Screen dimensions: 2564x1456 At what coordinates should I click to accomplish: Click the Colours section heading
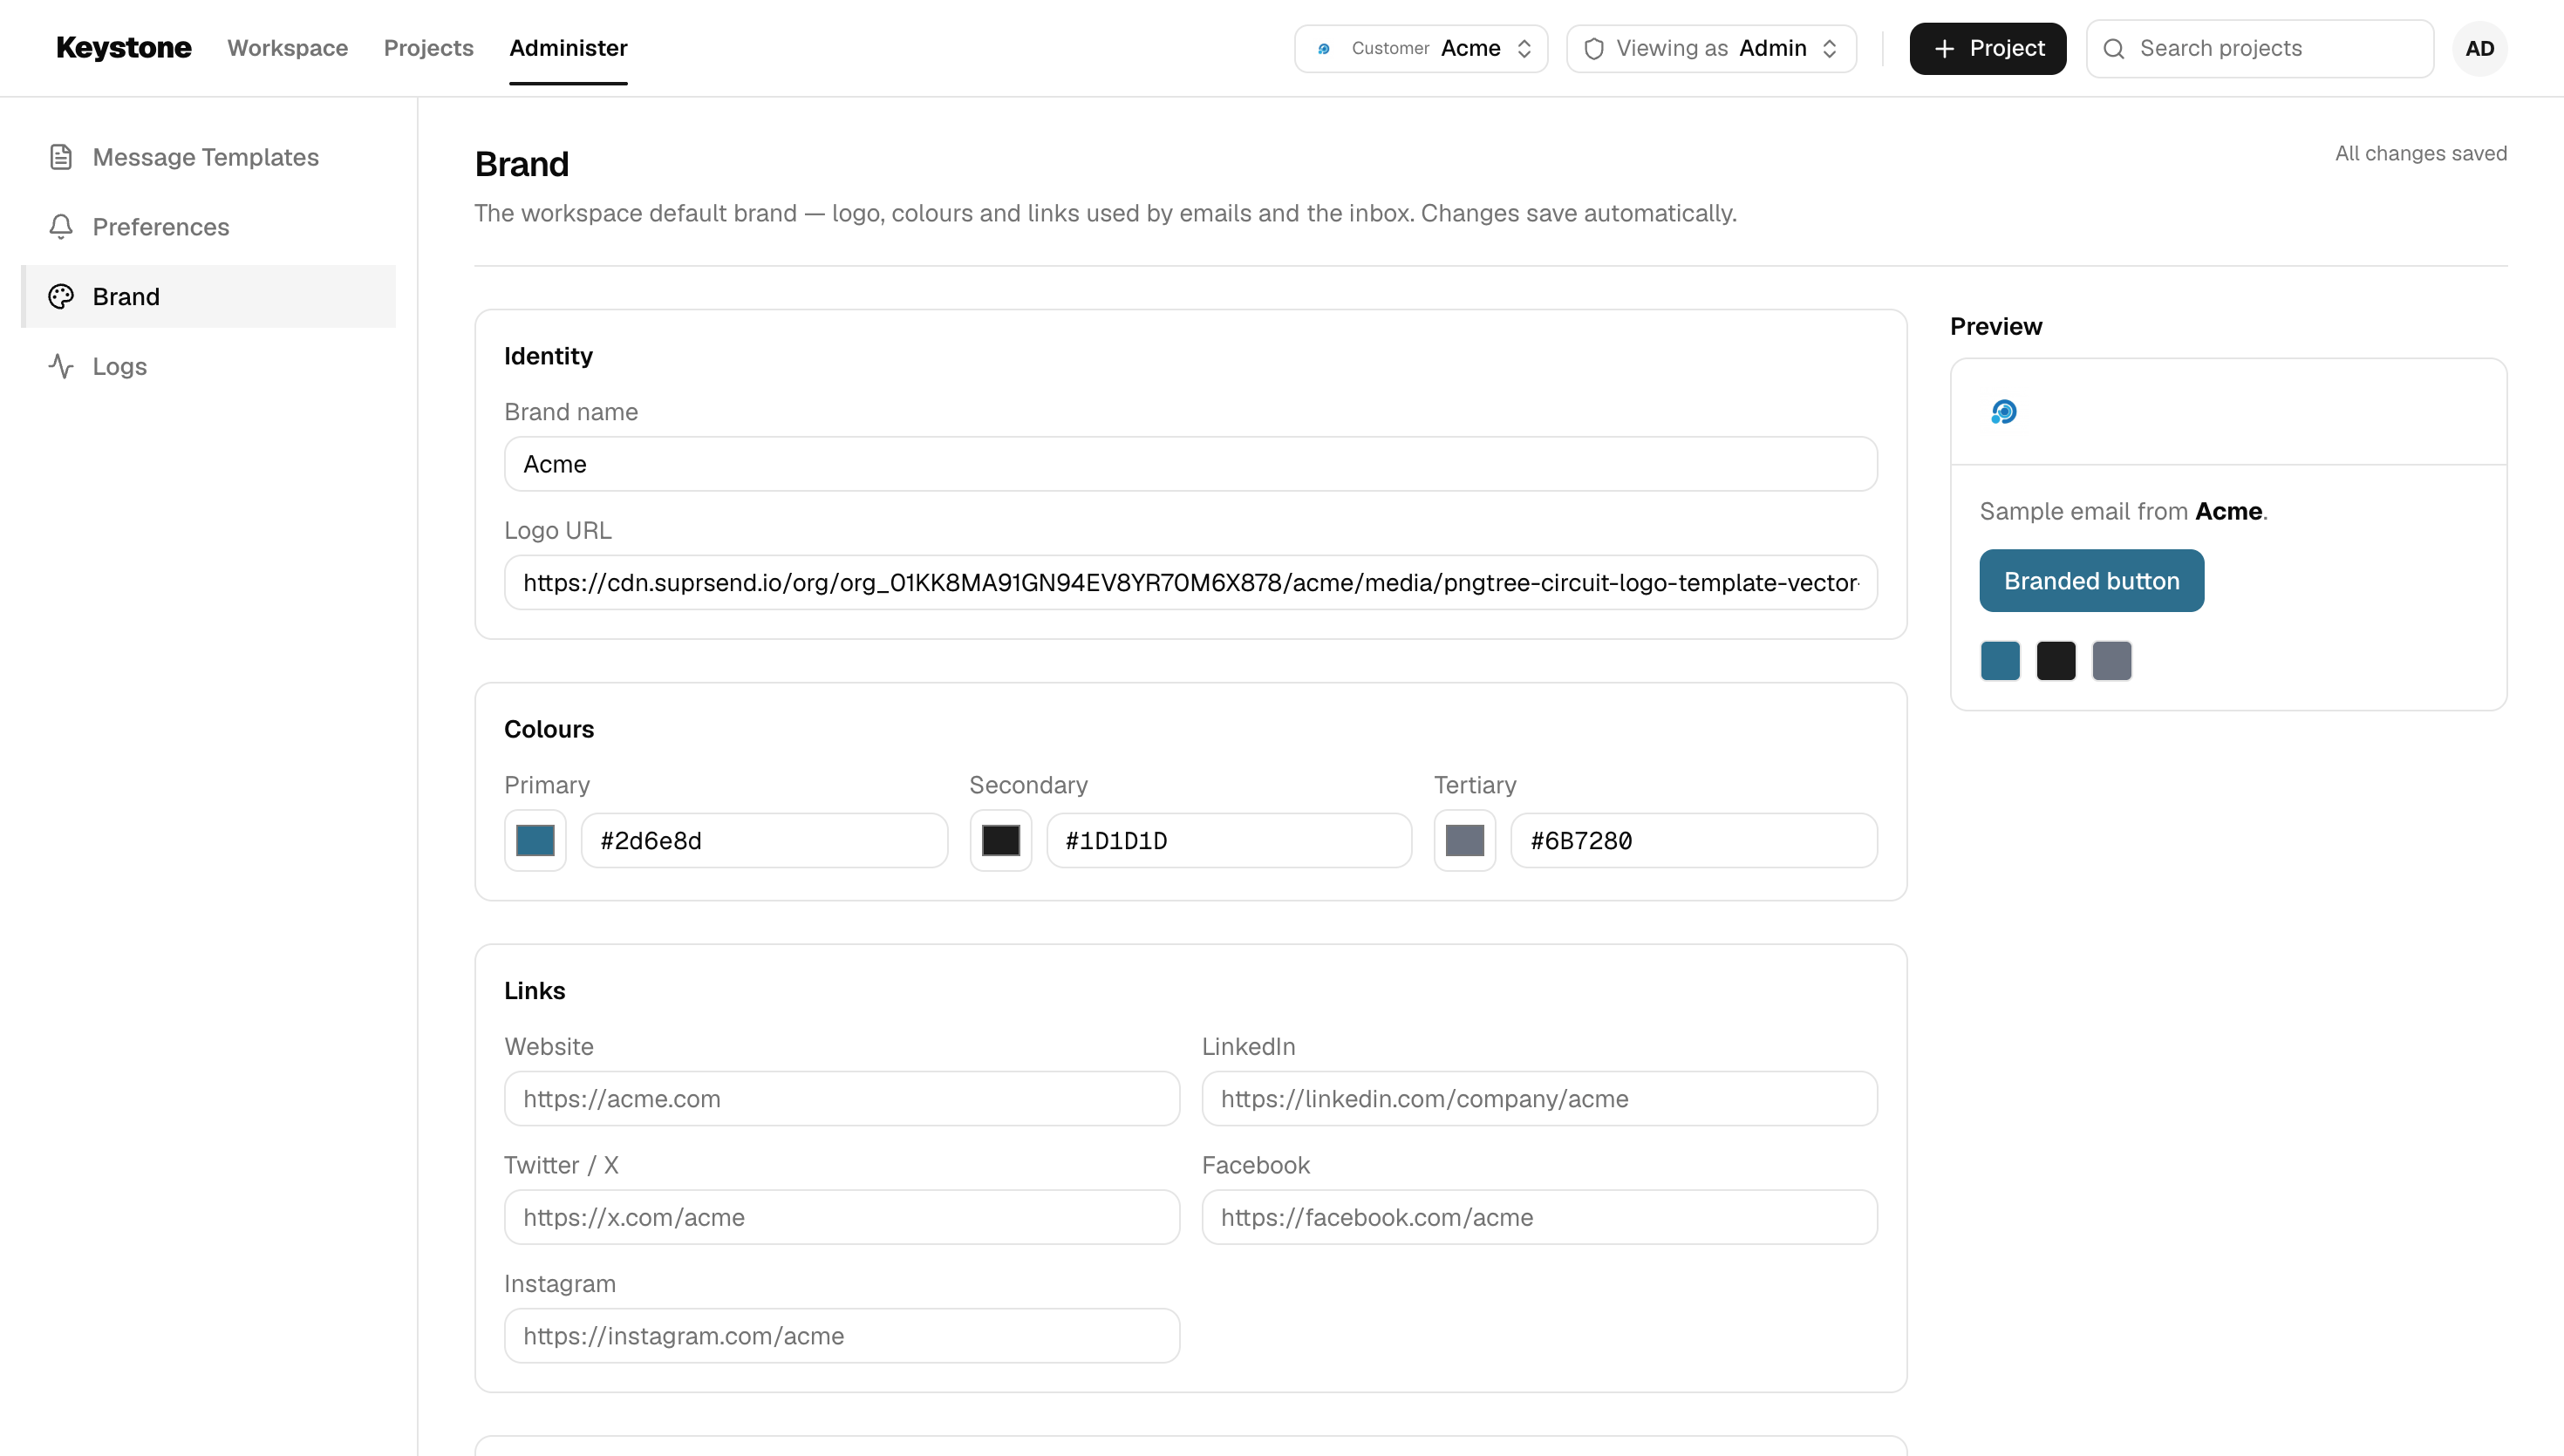pos(548,728)
